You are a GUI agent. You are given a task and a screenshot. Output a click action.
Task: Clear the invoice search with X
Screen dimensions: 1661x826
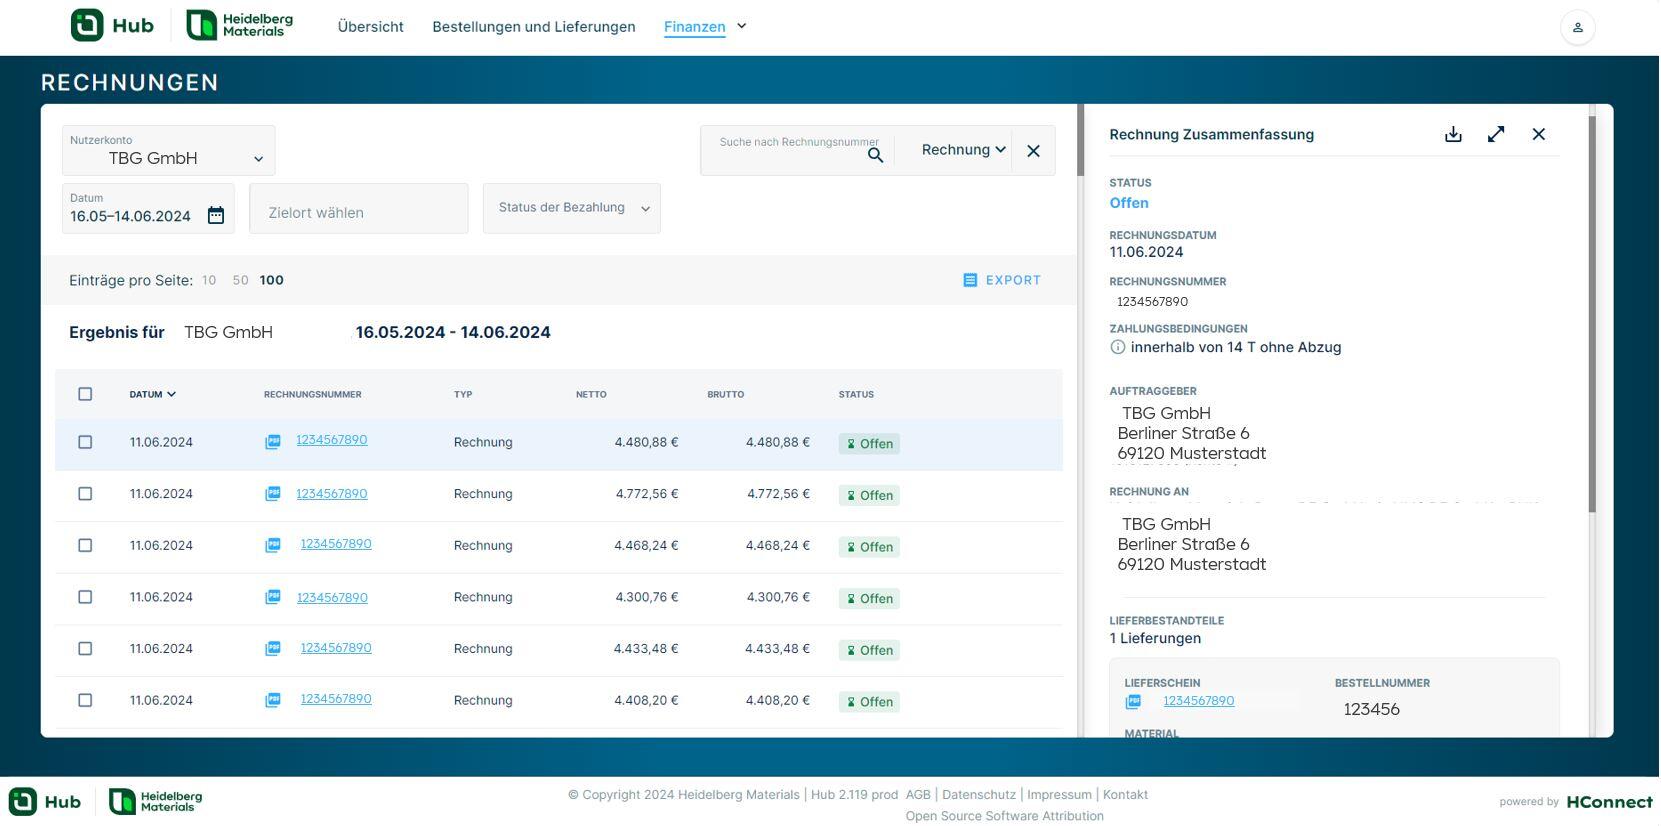coord(1033,151)
